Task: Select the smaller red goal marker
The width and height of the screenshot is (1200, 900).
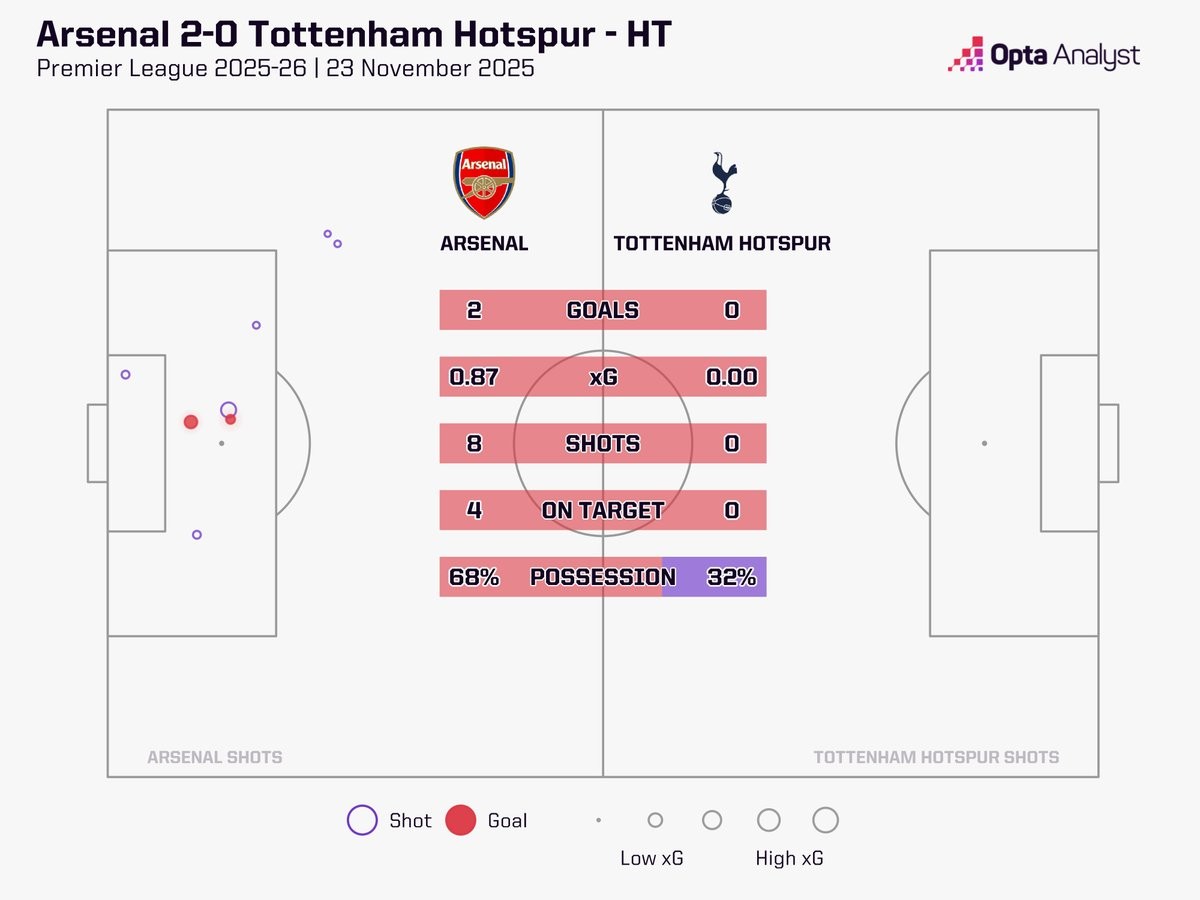Action: (231, 419)
